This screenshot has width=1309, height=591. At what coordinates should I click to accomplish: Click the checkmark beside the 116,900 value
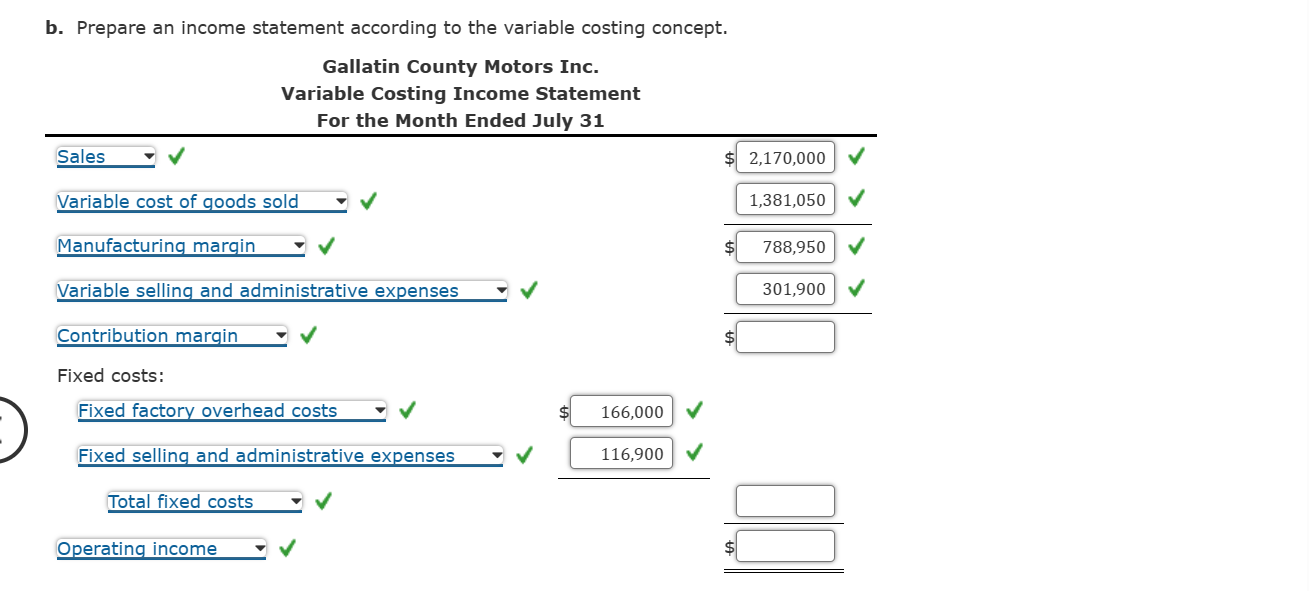click(x=693, y=453)
